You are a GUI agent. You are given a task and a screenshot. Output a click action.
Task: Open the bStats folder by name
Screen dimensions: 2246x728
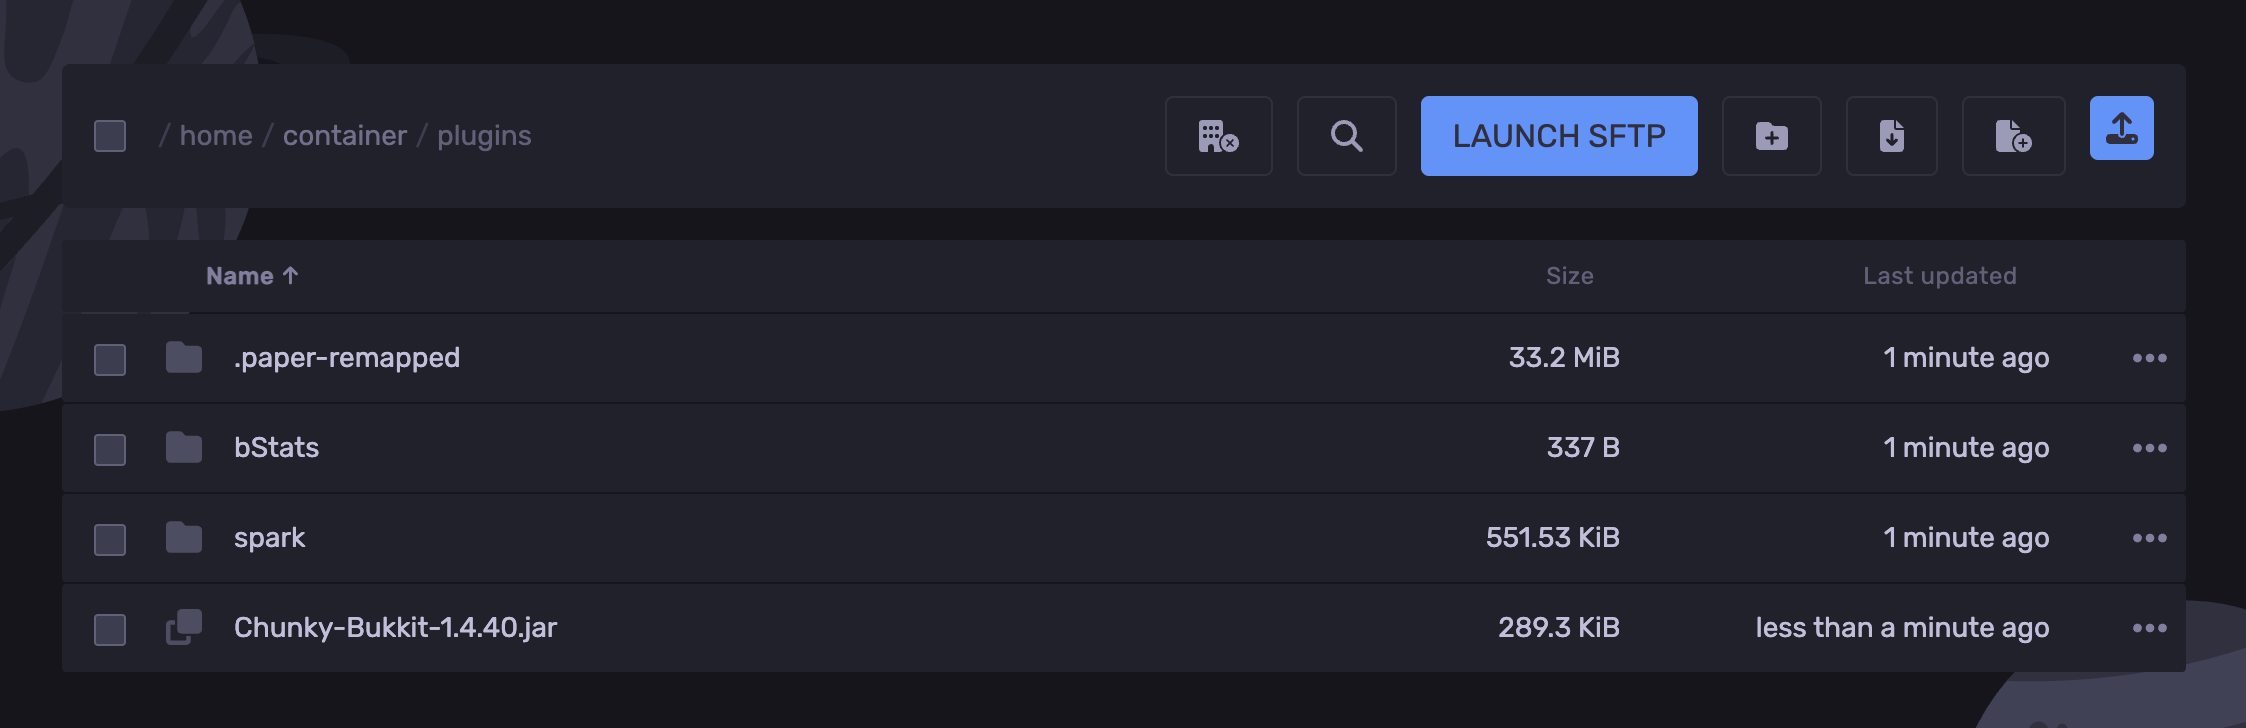pos(276,448)
